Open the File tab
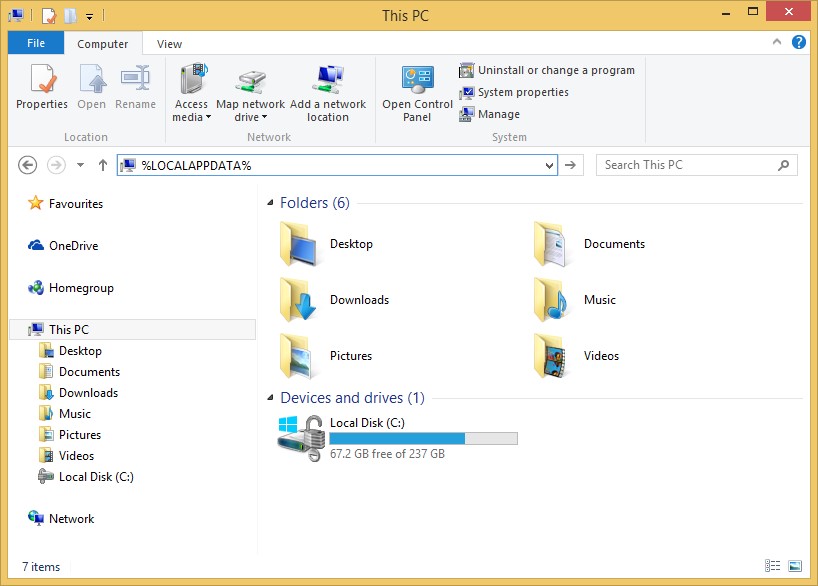This screenshot has width=818, height=586. pyautogui.click(x=36, y=43)
